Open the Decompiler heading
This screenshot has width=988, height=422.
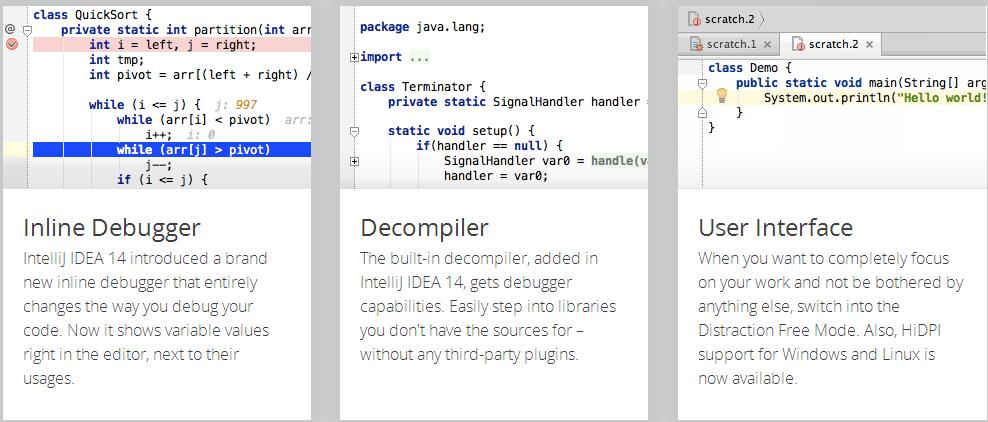(x=424, y=228)
